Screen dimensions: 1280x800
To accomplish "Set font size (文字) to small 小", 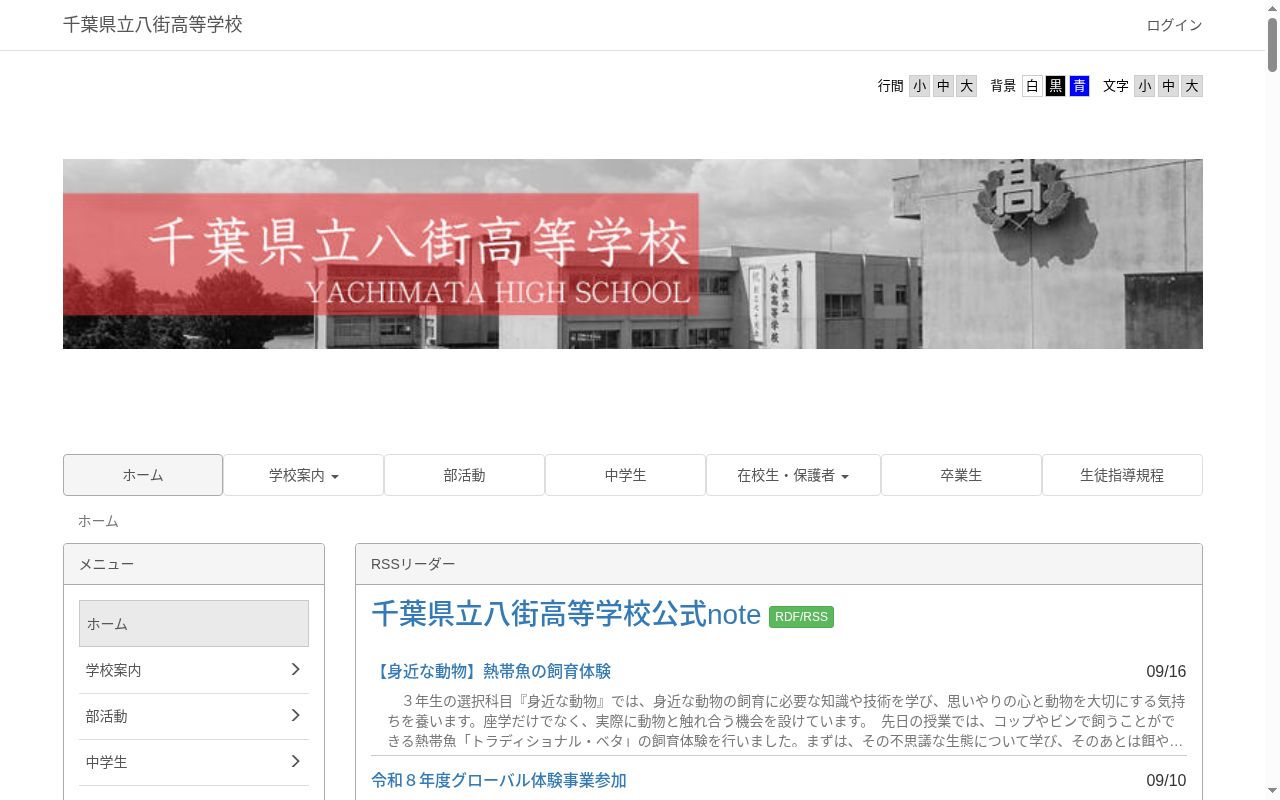I will [x=1144, y=86].
